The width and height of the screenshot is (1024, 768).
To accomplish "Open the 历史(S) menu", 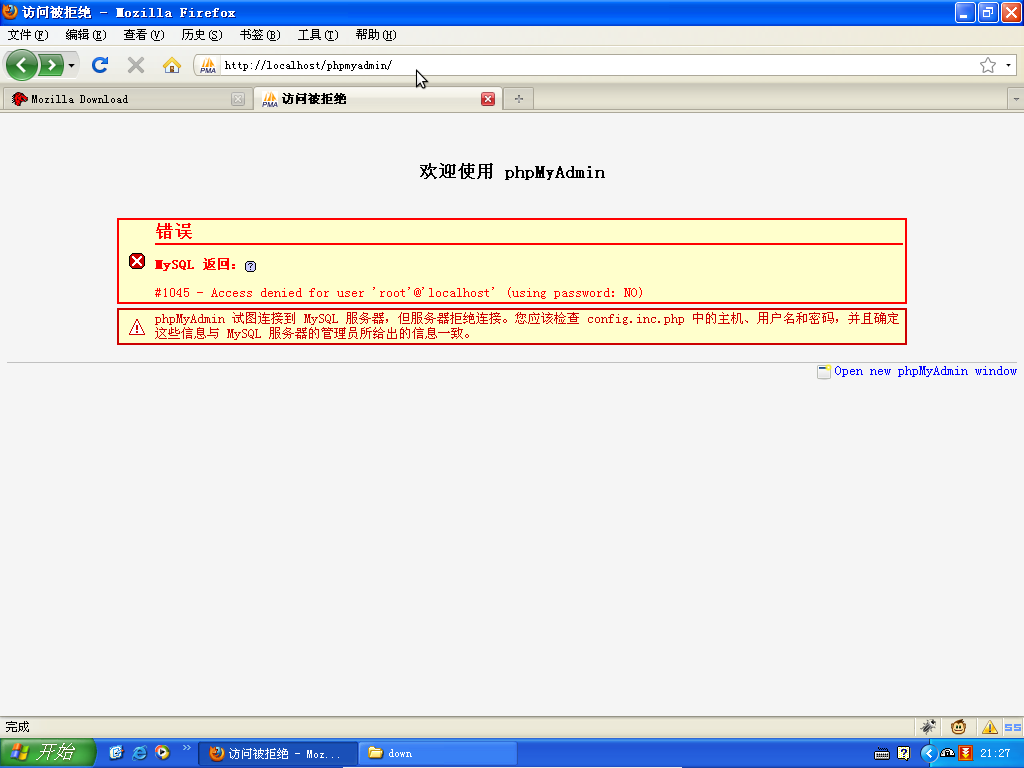I will [202, 35].
